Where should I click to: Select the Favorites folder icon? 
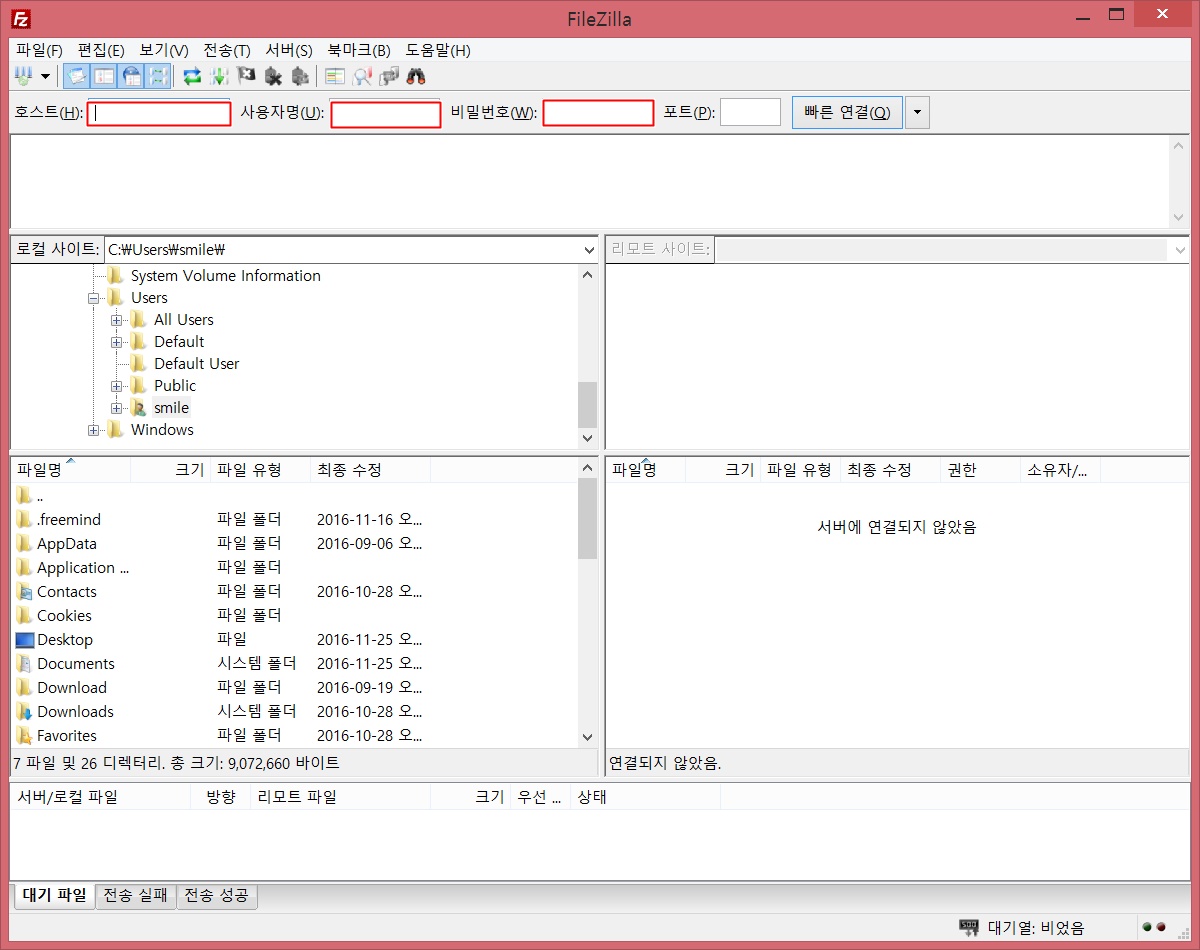click(25, 736)
